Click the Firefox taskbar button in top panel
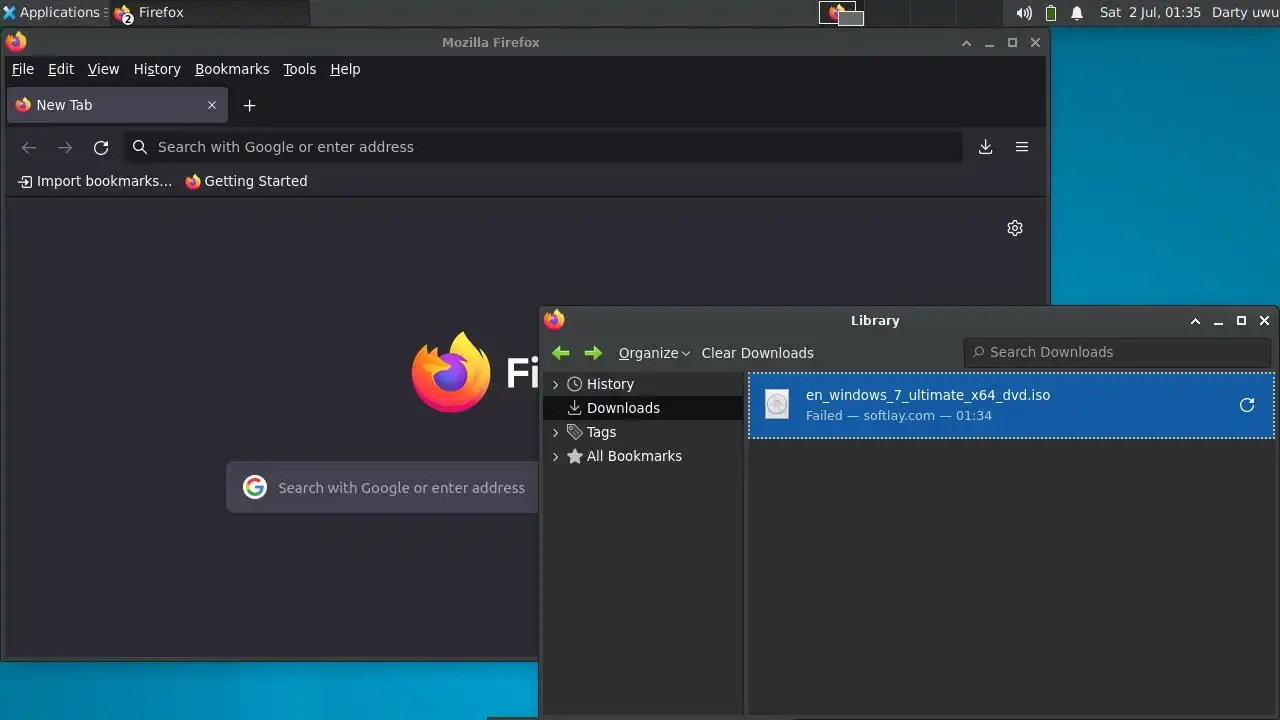This screenshot has height=720, width=1280. tap(210, 13)
